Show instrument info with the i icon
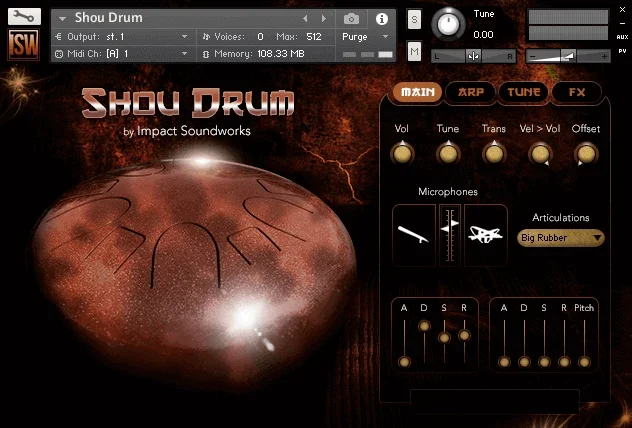The width and height of the screenshot is (632, 428). click(x=381, y=19)
